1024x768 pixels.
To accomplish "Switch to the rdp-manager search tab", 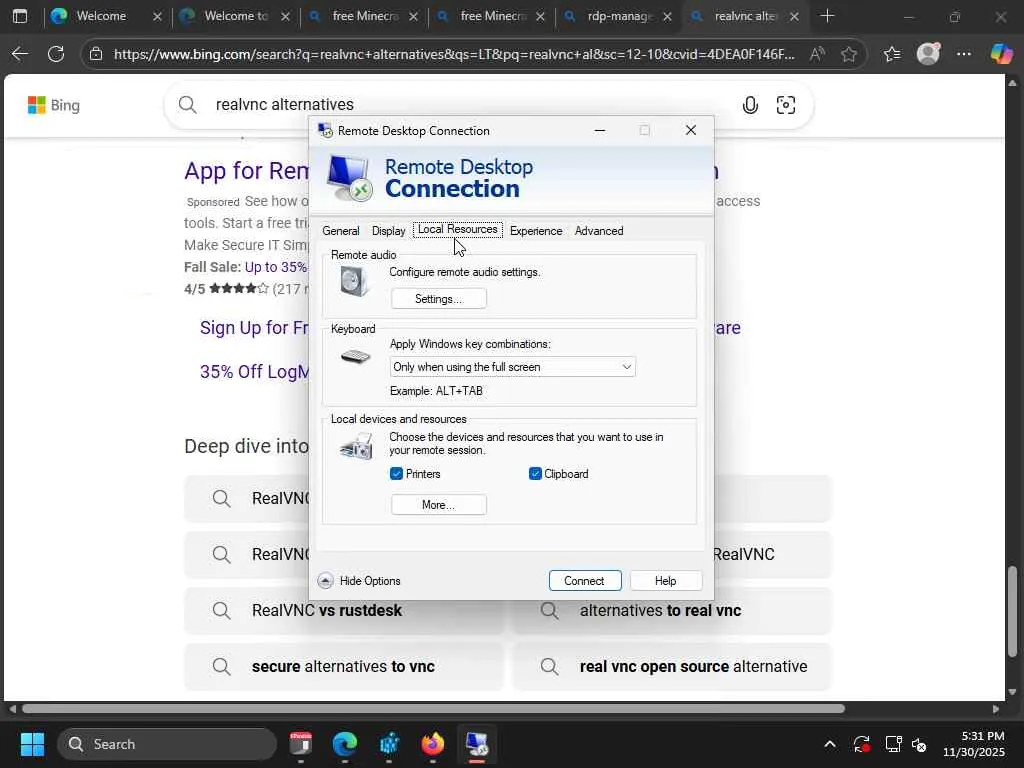I will pos(618,16).
